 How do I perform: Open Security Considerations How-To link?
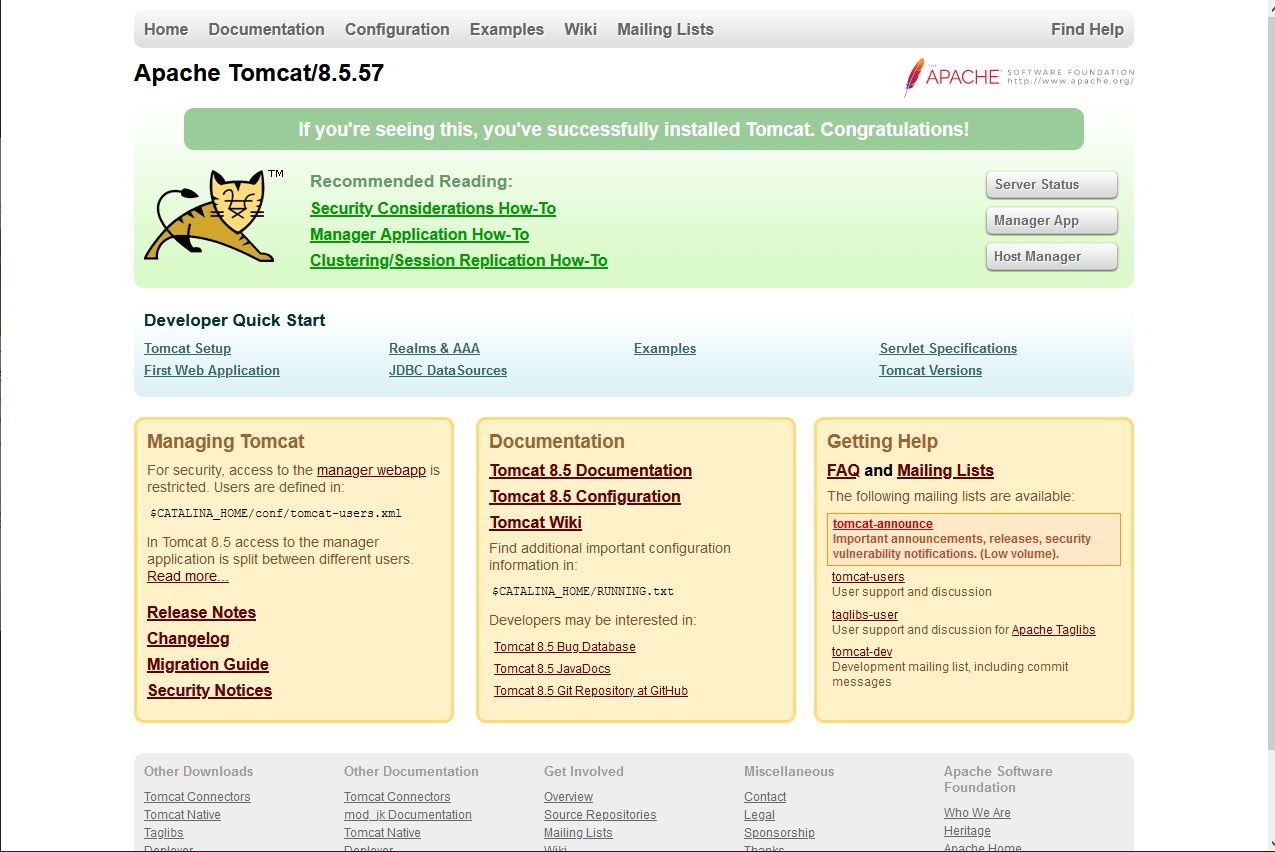[433, 208]
